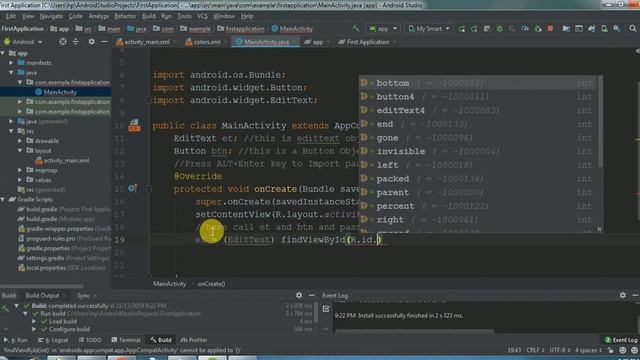Click the autocomplete popup scrollbar
The image size is (640, 360).
(x=600, y=122)
